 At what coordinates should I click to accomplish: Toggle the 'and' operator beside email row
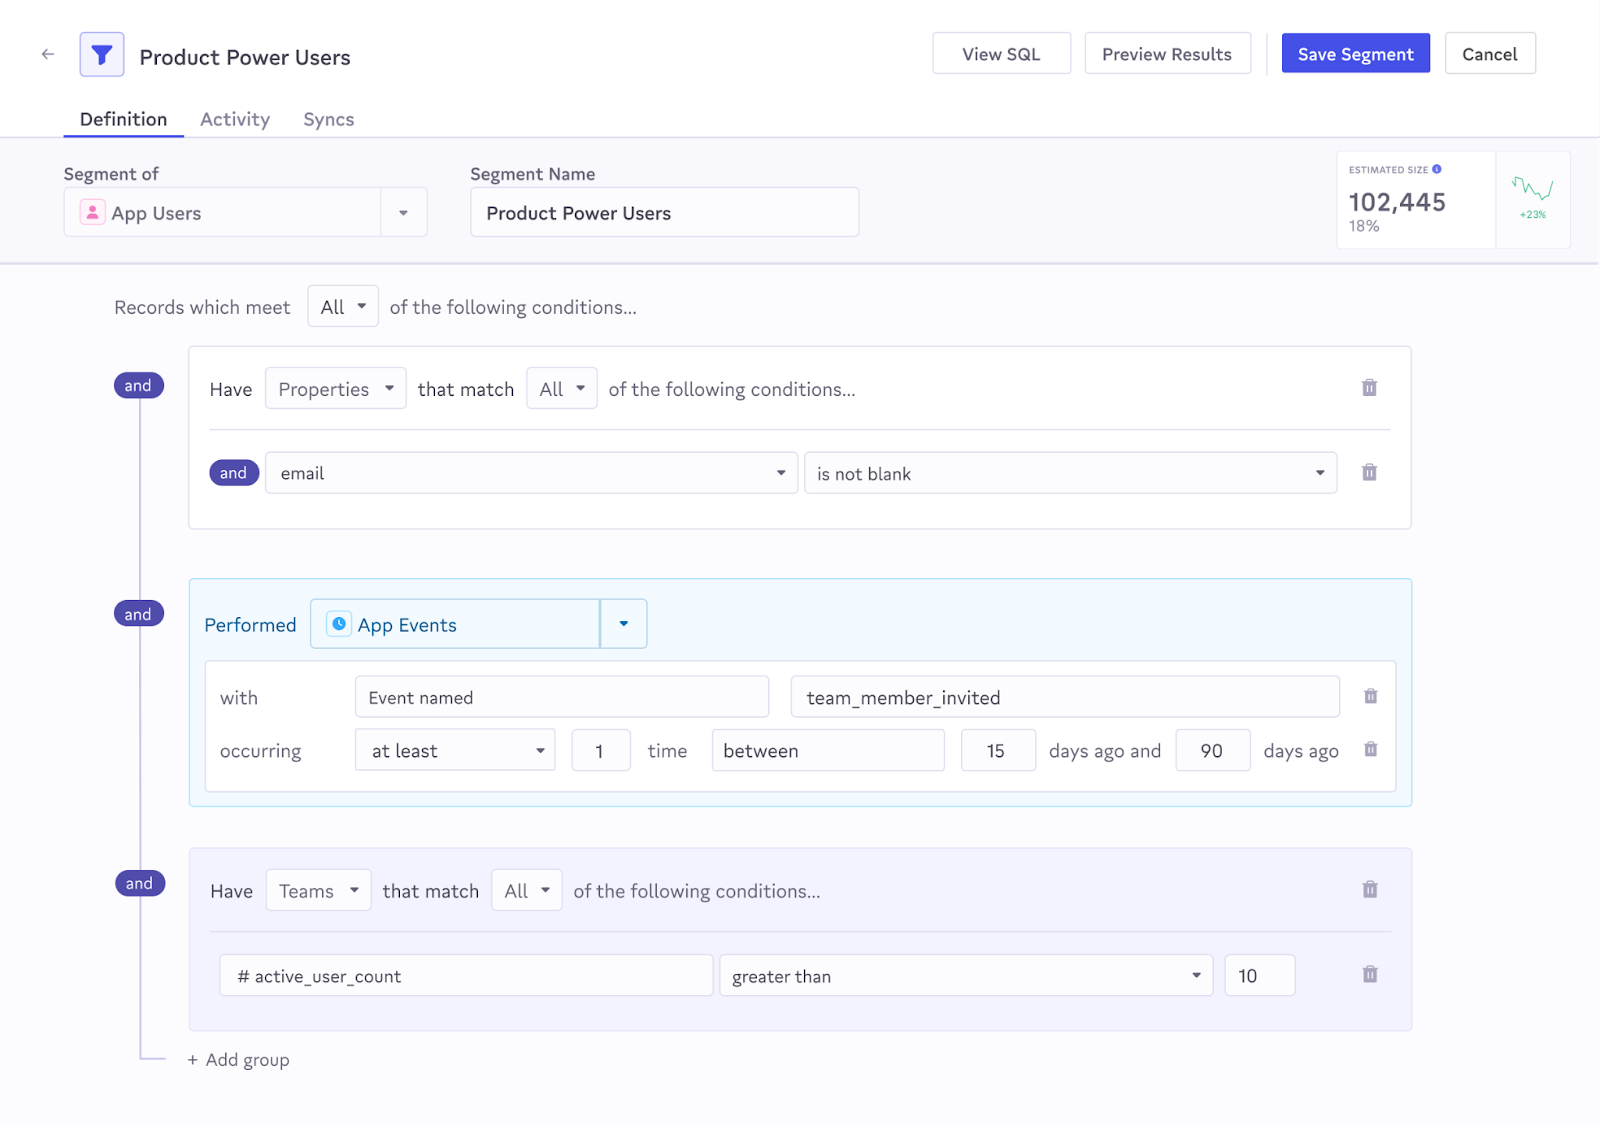tap(233, 473)
